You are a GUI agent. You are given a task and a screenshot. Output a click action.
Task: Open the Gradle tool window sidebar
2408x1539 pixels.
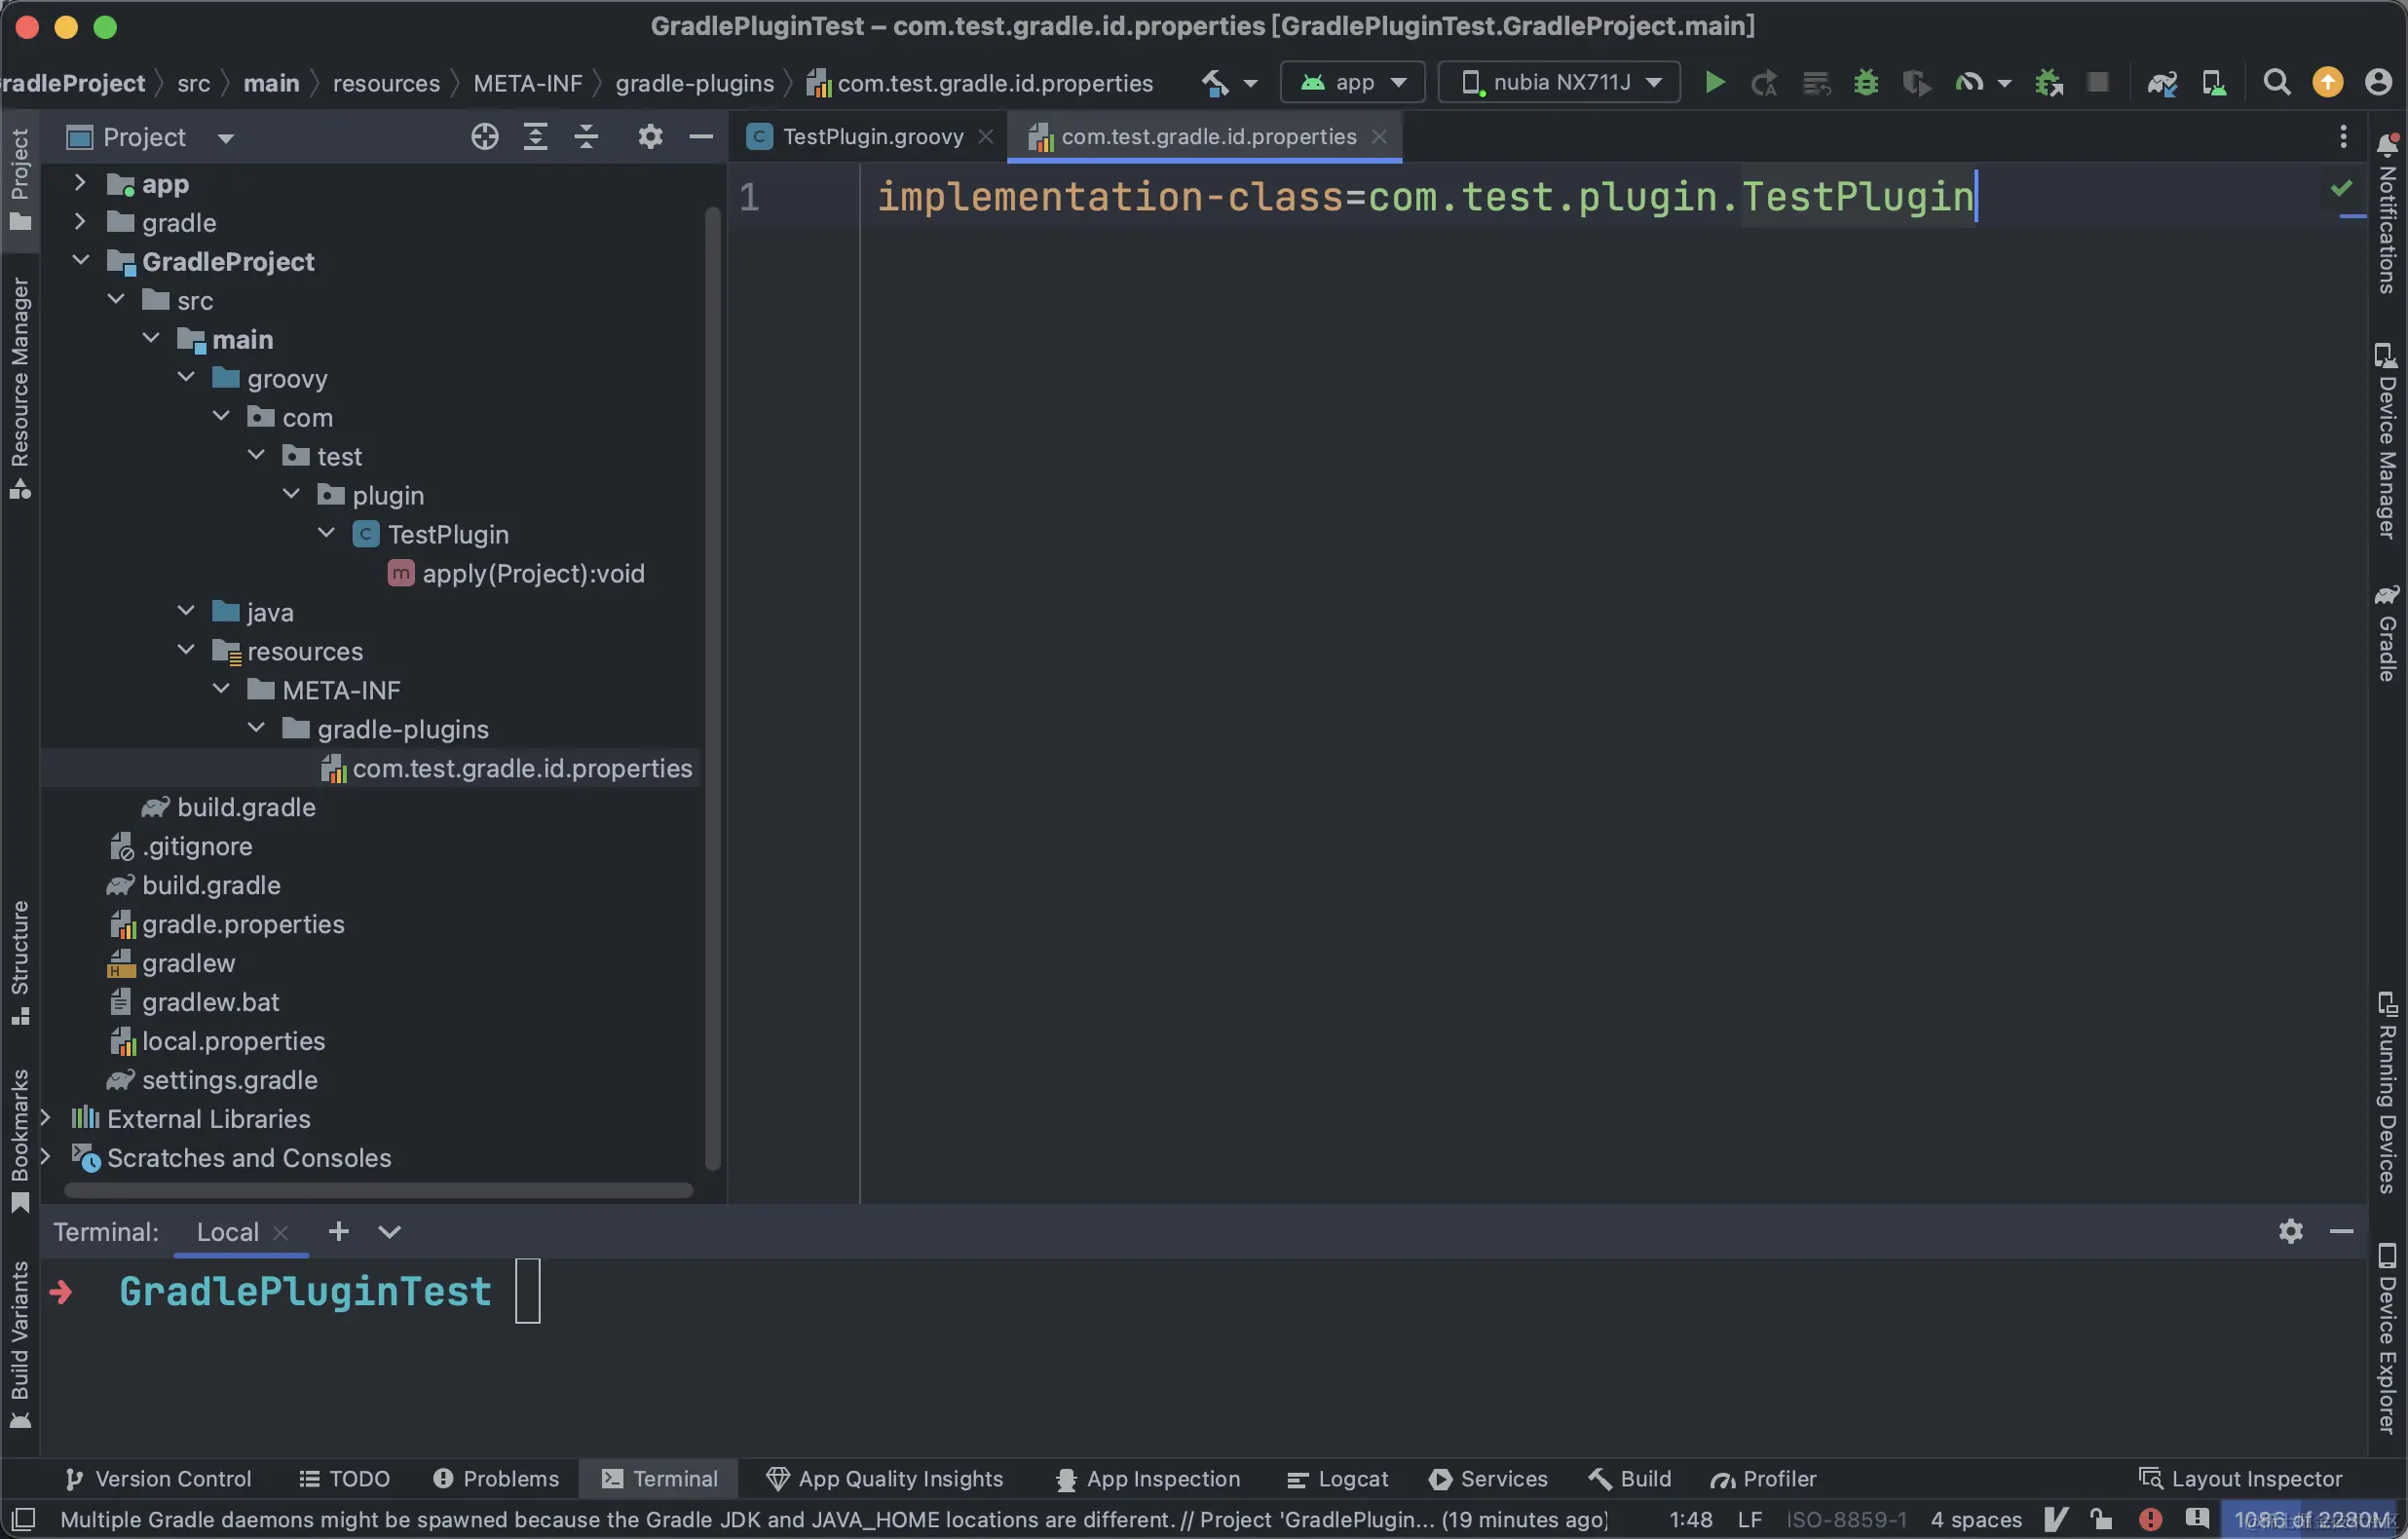point(2387,633)
